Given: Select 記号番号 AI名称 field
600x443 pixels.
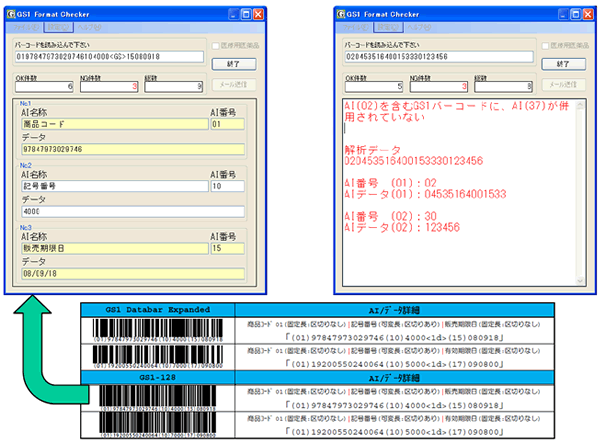Looking at the screenshot, I should [115, 186].
